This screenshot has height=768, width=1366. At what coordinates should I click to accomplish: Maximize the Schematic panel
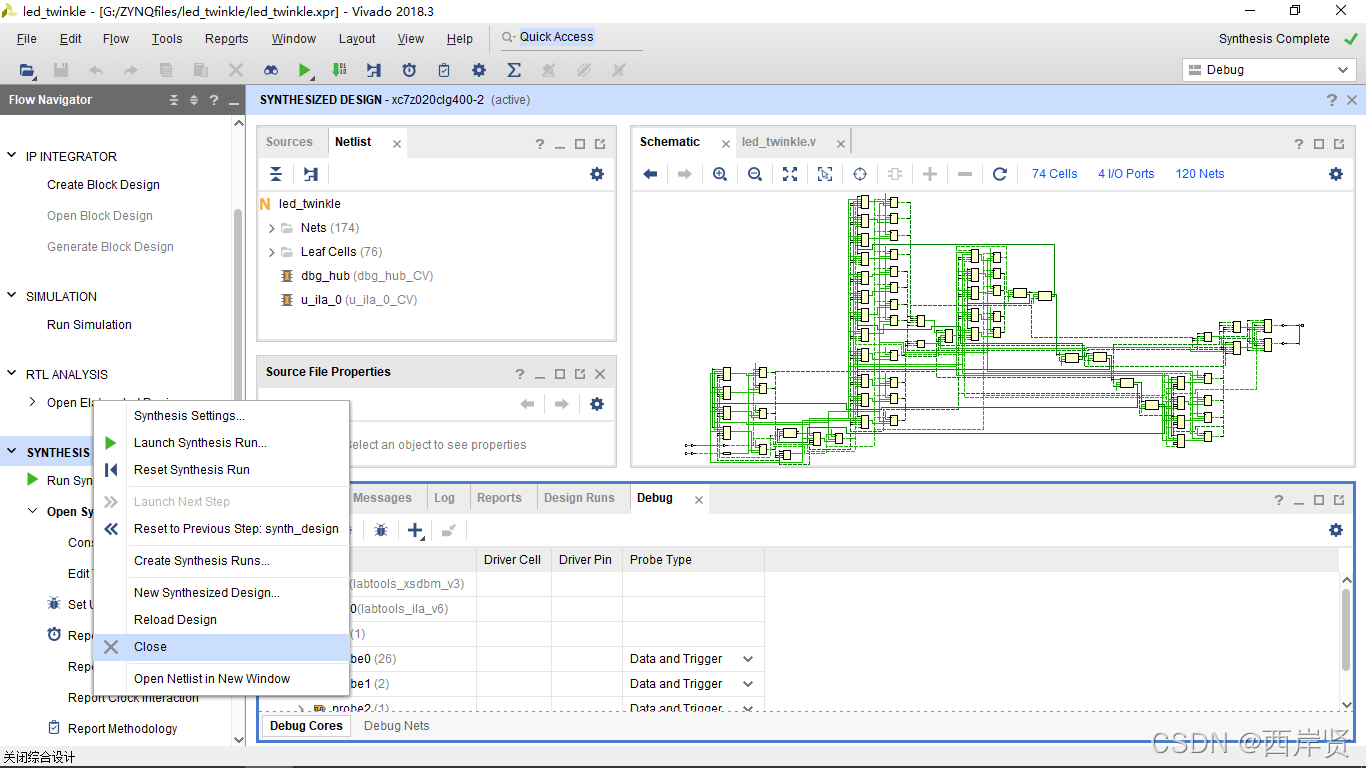pos(1319,144)
